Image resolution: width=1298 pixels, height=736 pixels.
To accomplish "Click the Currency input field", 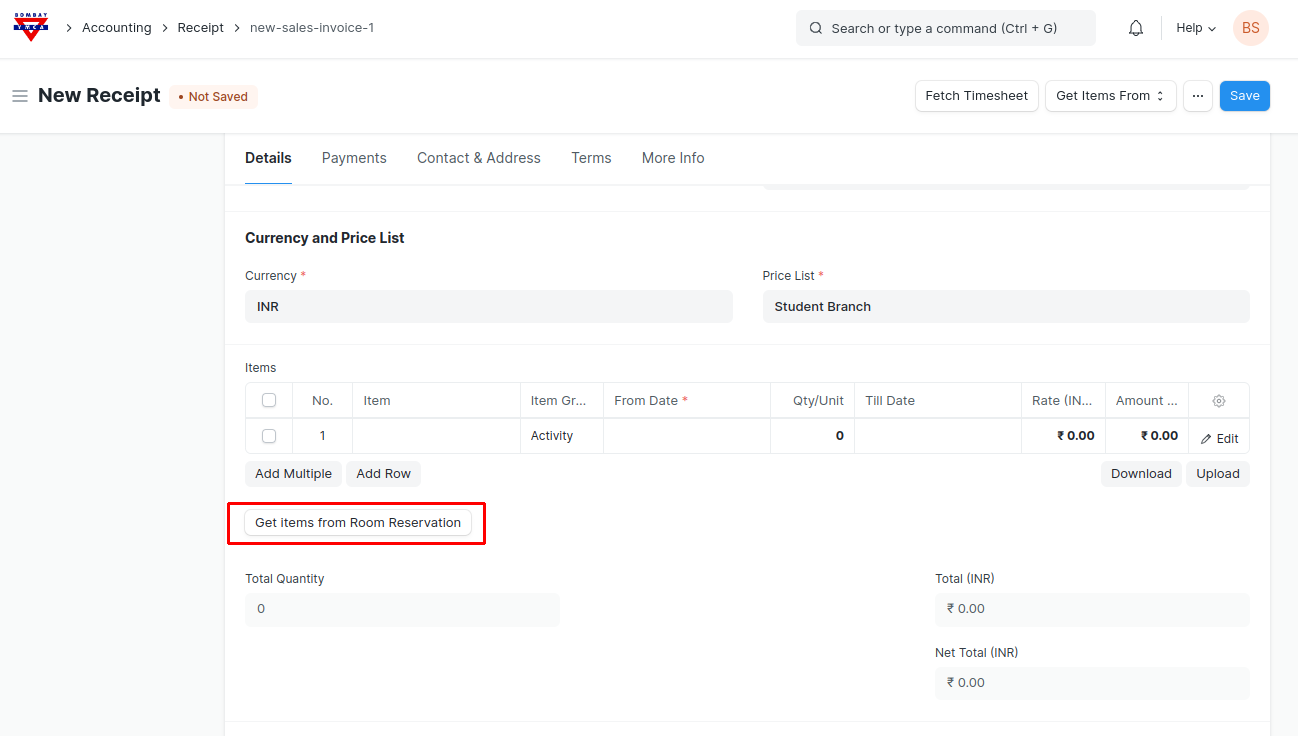I will [x=488, y=307].
